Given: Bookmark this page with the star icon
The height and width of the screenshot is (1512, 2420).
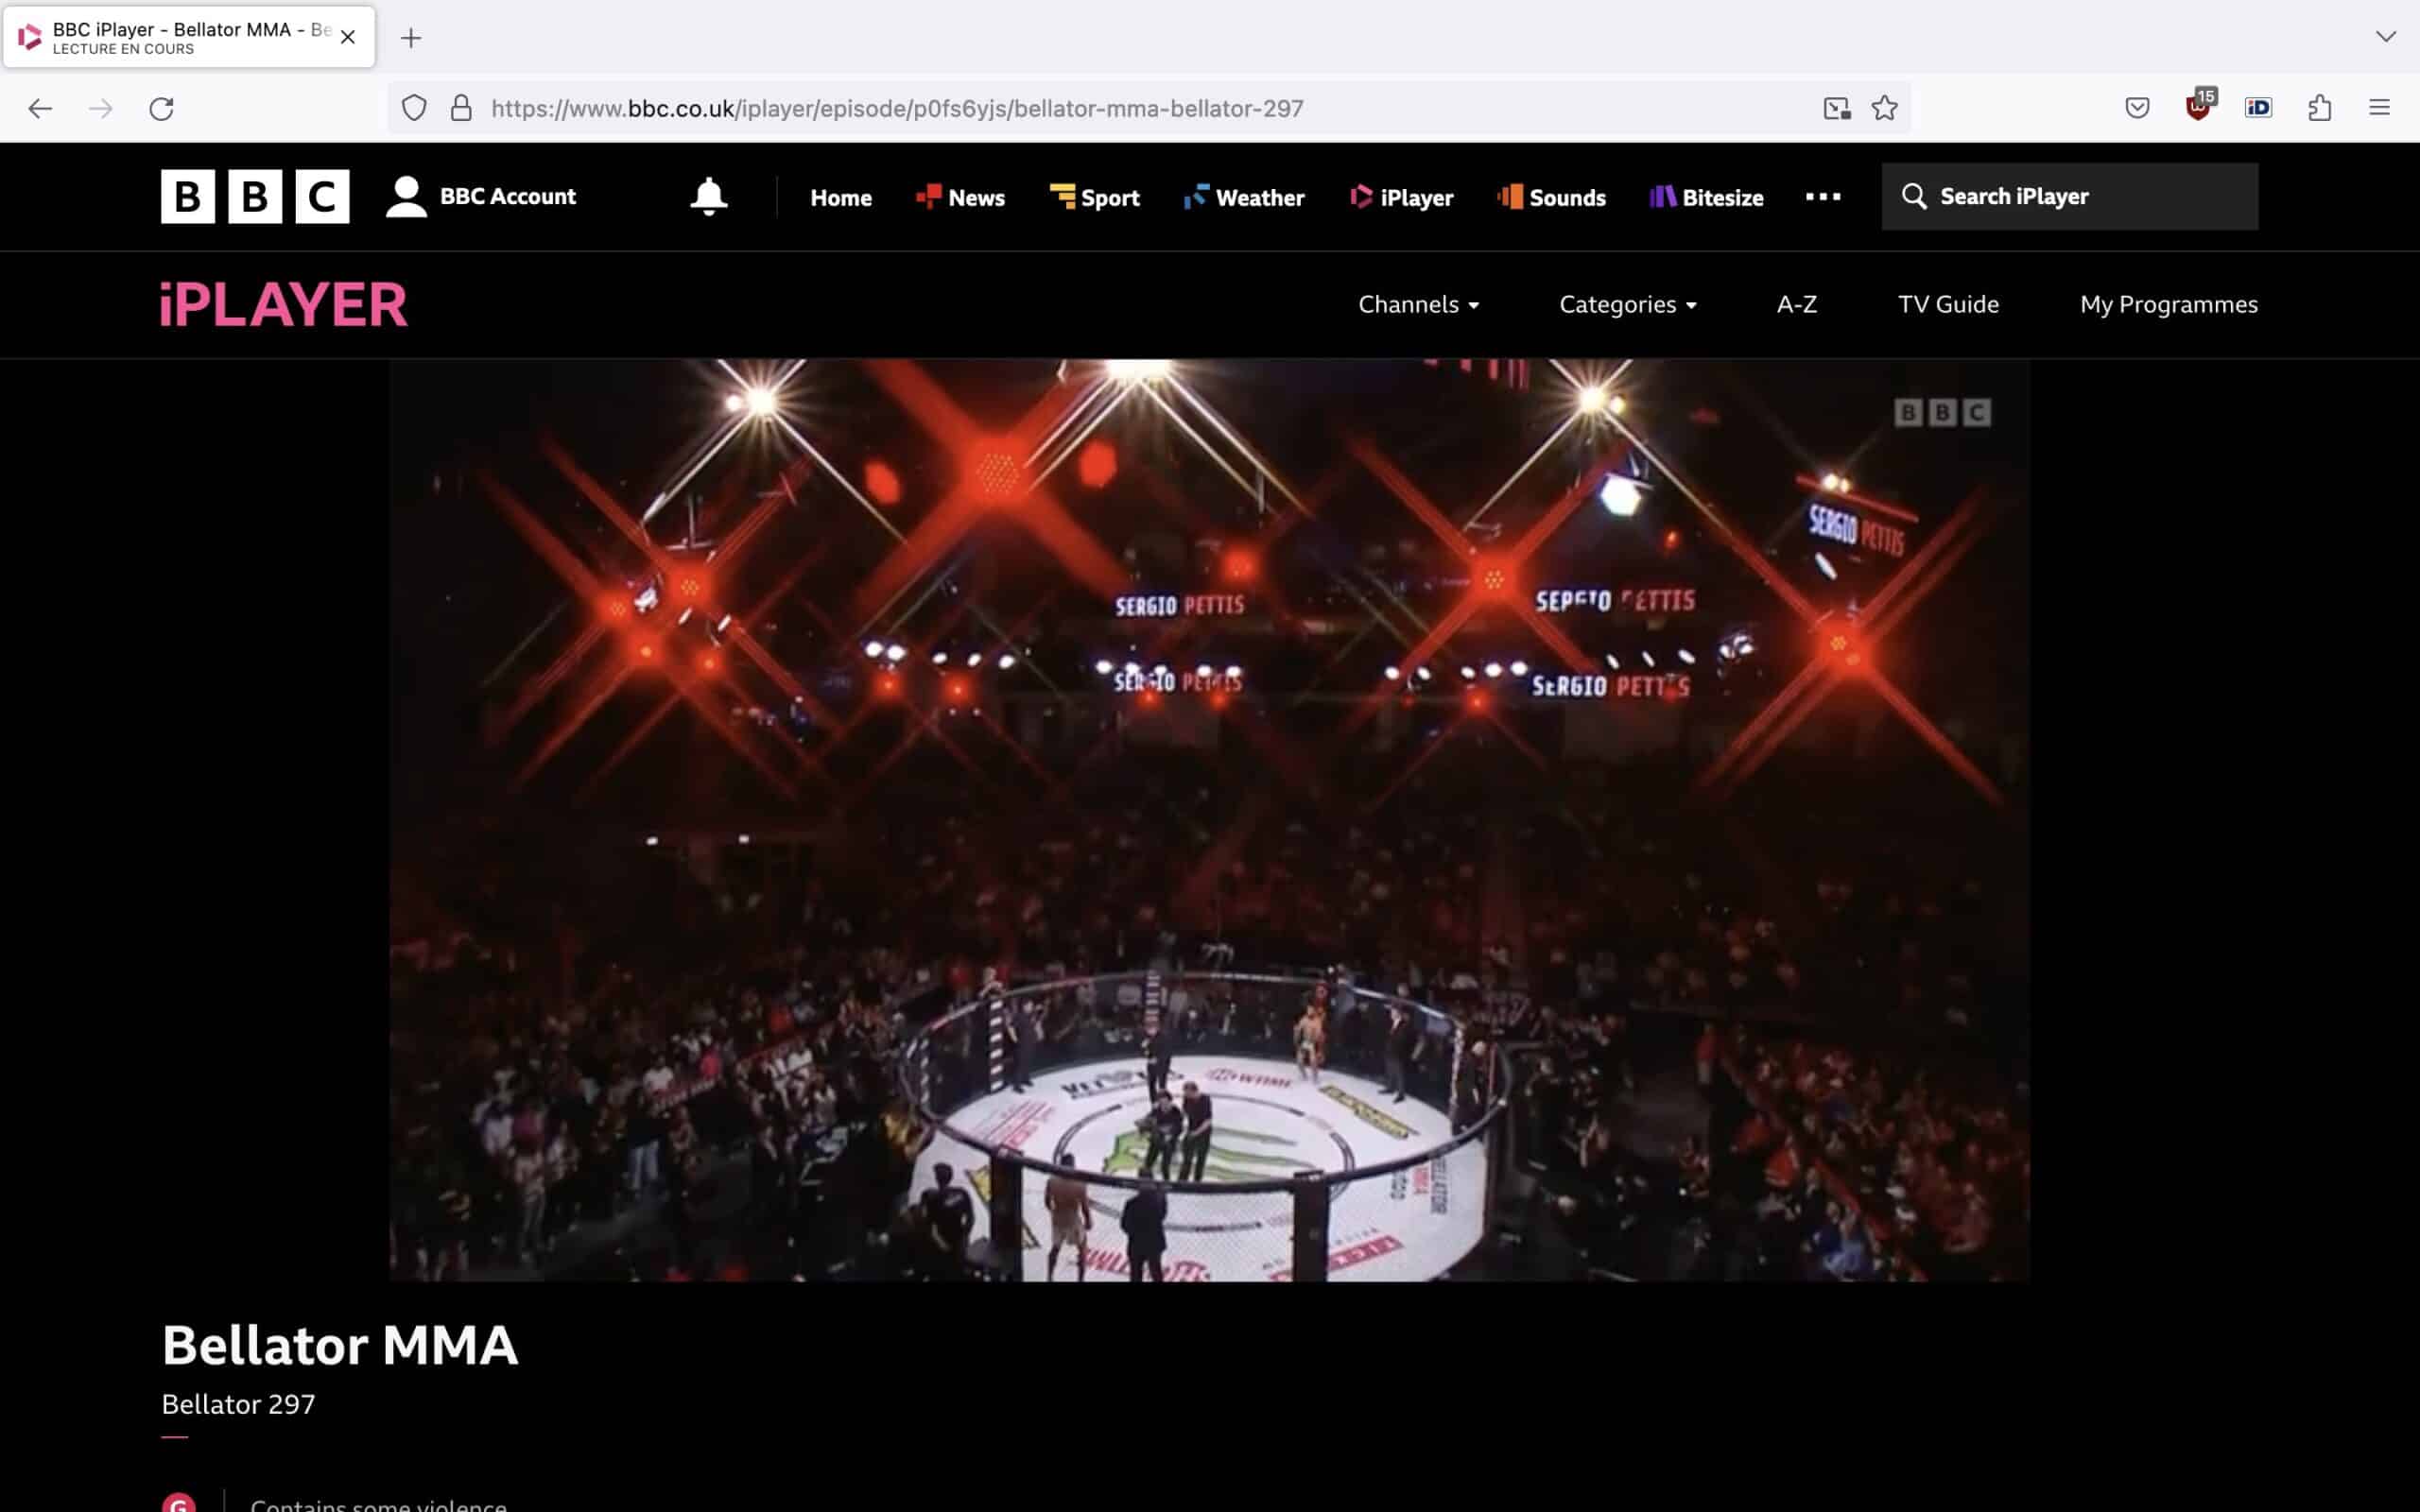Looking at the screenshot, I should [x=1885, y=108].
